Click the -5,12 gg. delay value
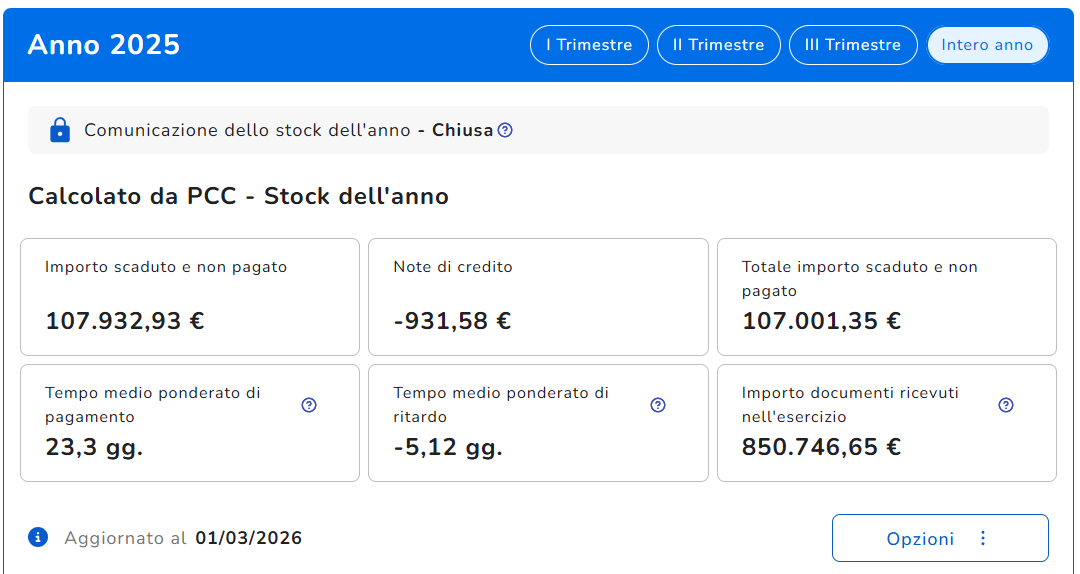Viewport: 1080px width, 574px height. pyautogui.click(x=448, y=447)
